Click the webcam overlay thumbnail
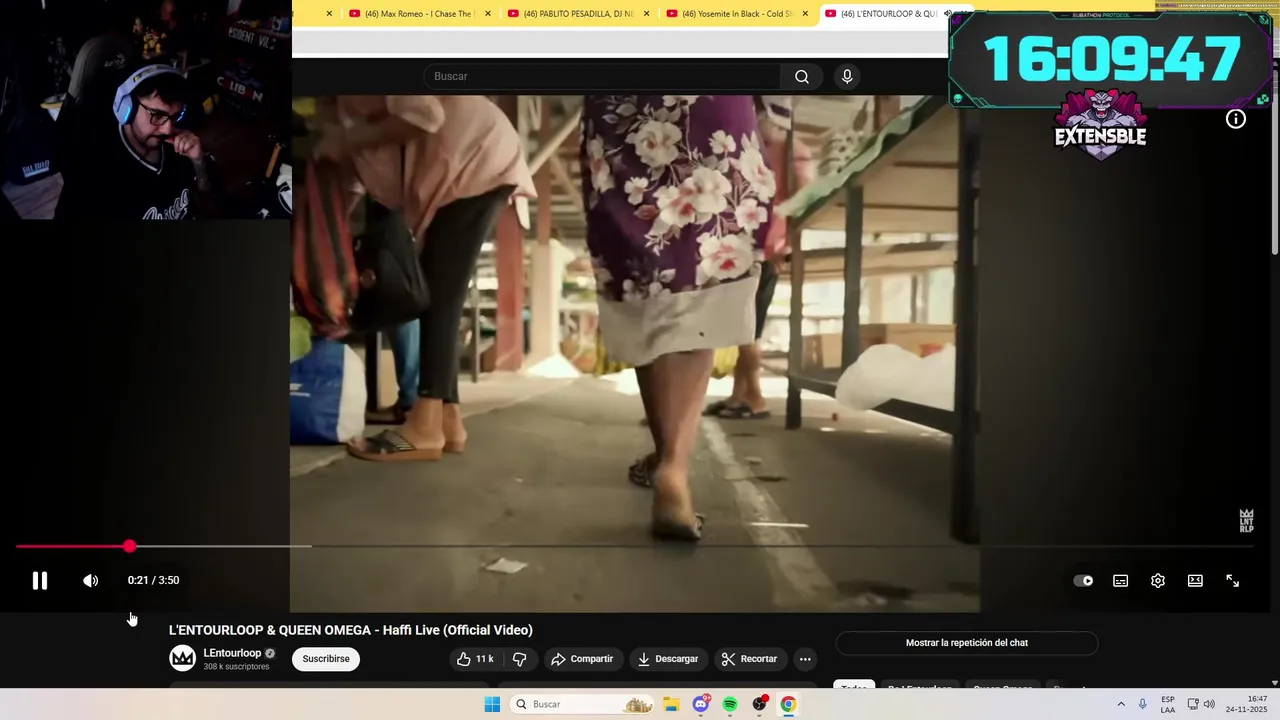 coord(146,110)
